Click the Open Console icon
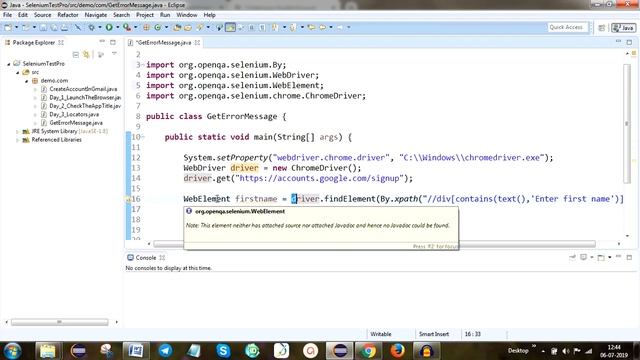The width and height of the screenshot is (640, 360). tap(601, 258)
